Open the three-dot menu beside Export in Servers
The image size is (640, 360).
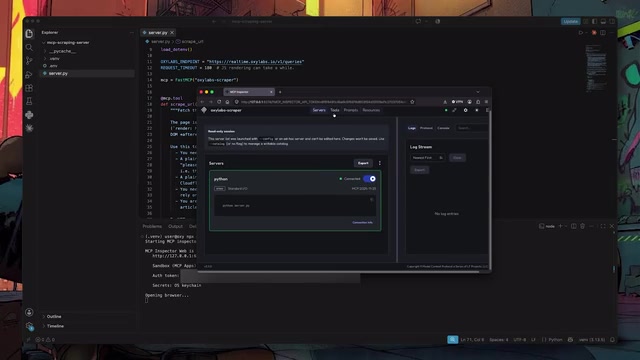380,163
